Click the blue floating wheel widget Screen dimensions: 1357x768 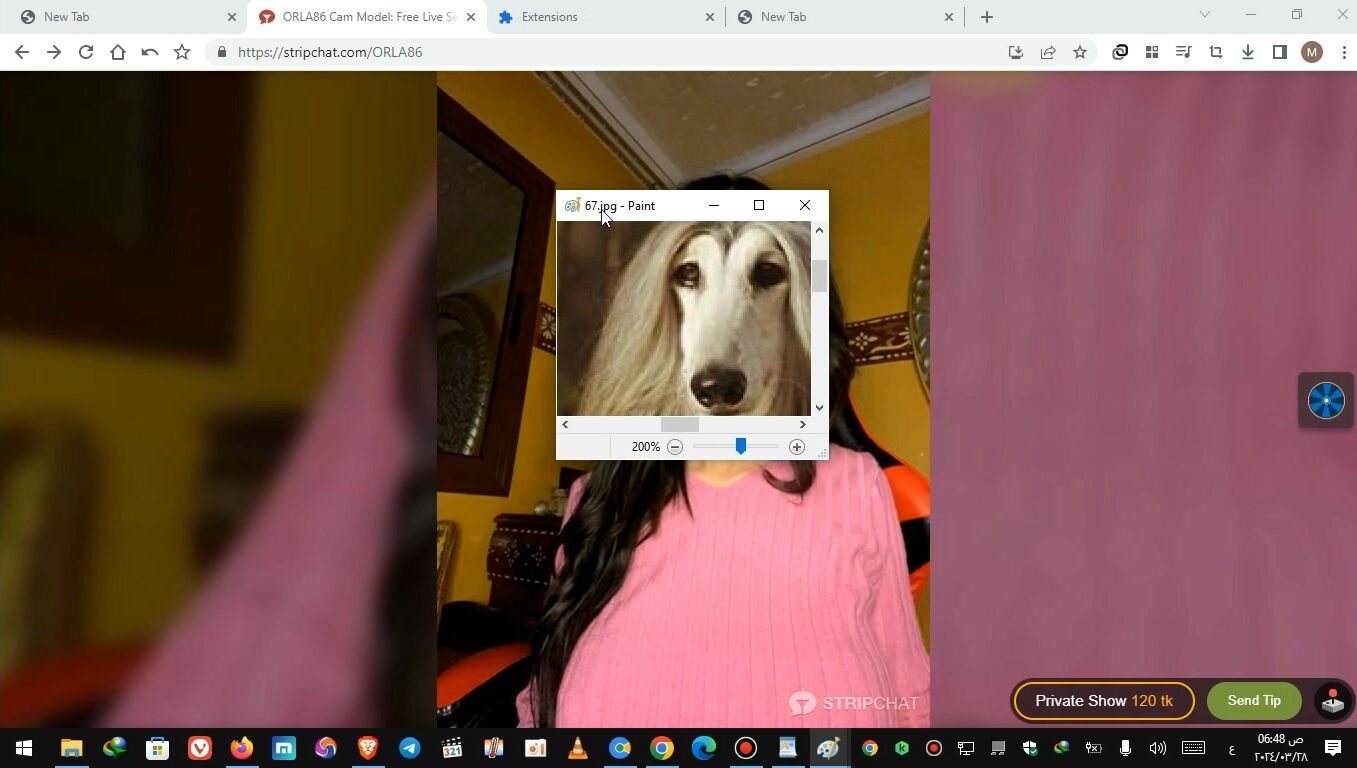pos(1326,401)
